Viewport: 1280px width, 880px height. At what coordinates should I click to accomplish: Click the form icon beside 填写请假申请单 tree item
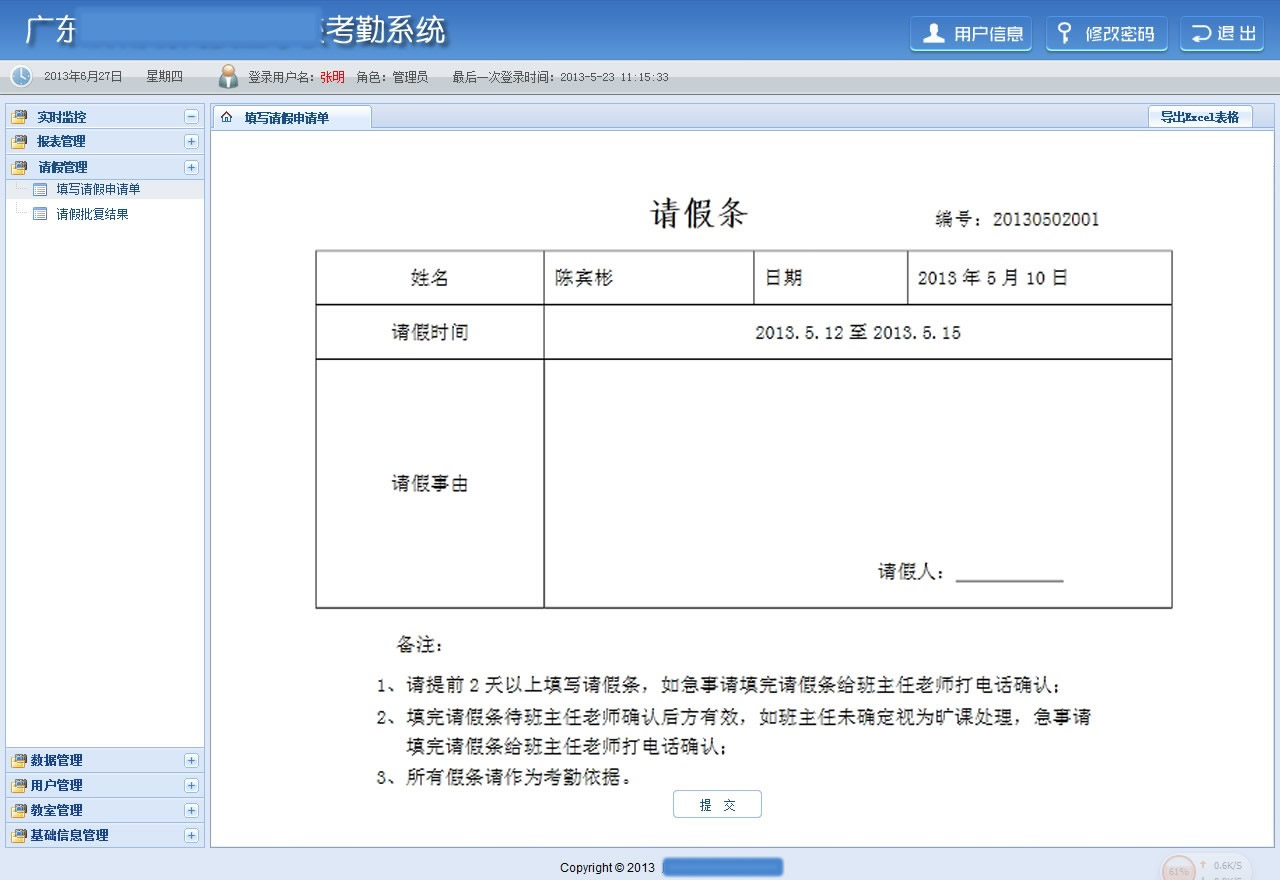tap(40, 189)
